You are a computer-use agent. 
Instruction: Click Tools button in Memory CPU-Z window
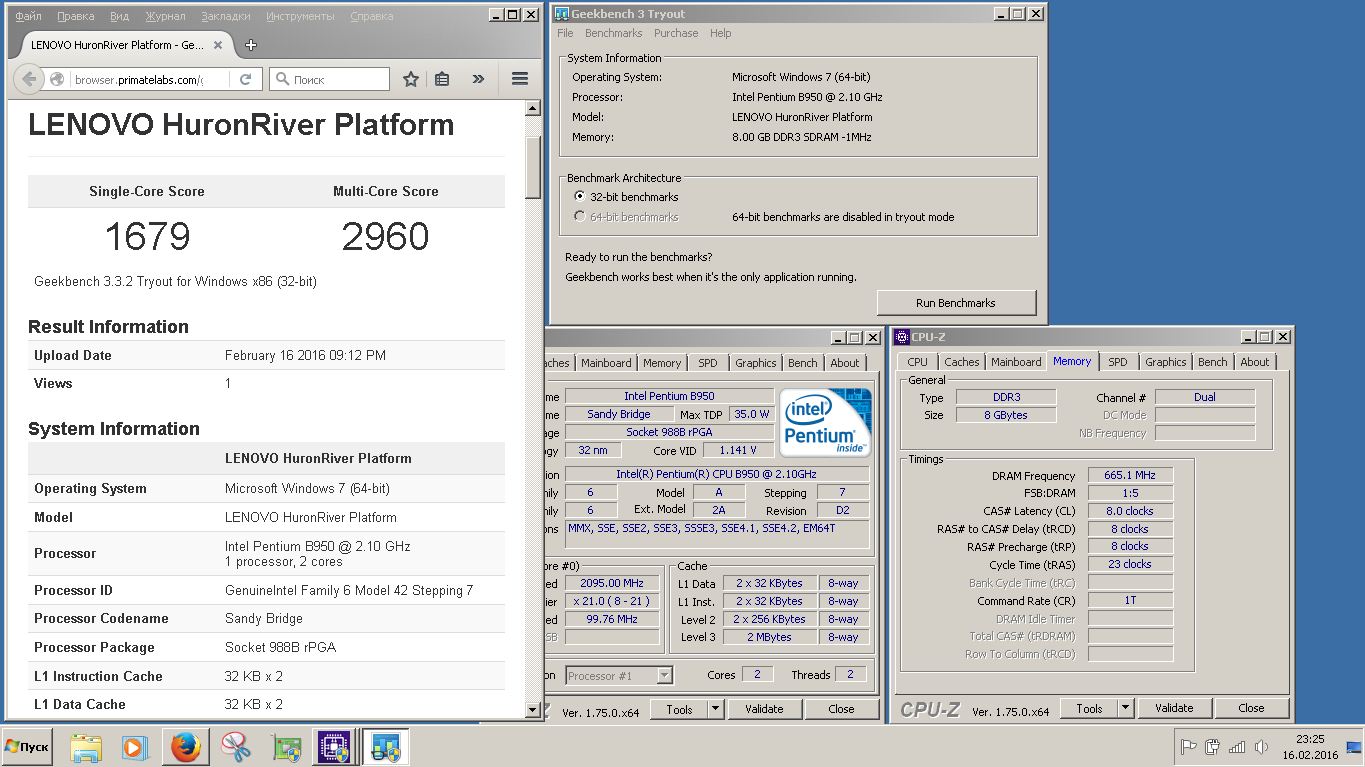[1089, 708]
